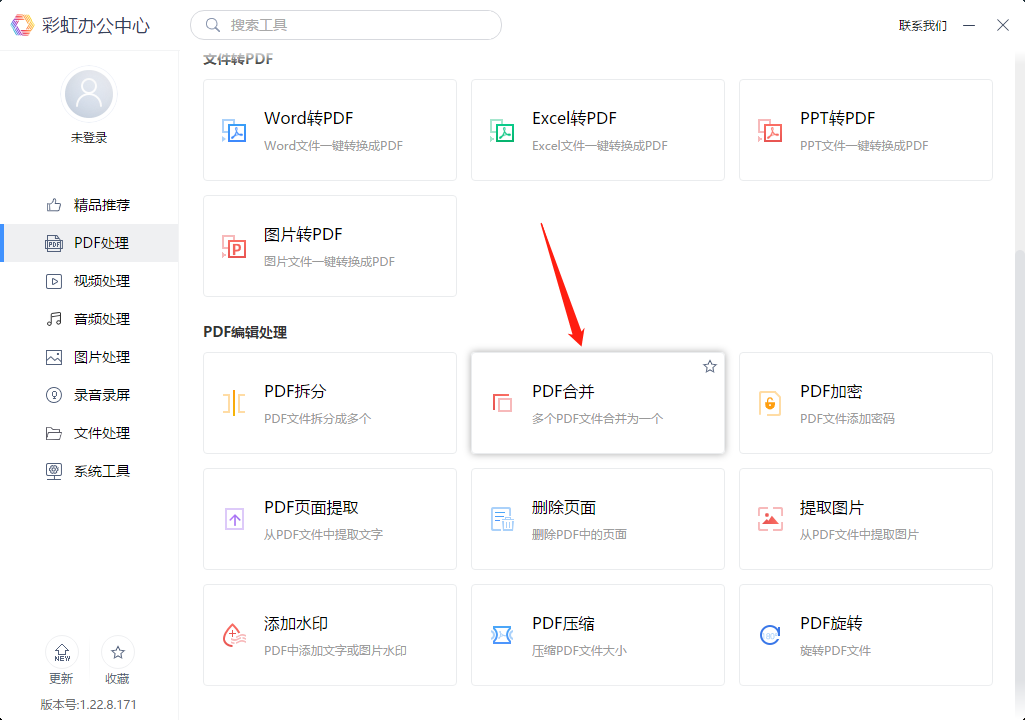Open 图片处理 in the sidebar

pyautogui.click(x=89, y=358)
